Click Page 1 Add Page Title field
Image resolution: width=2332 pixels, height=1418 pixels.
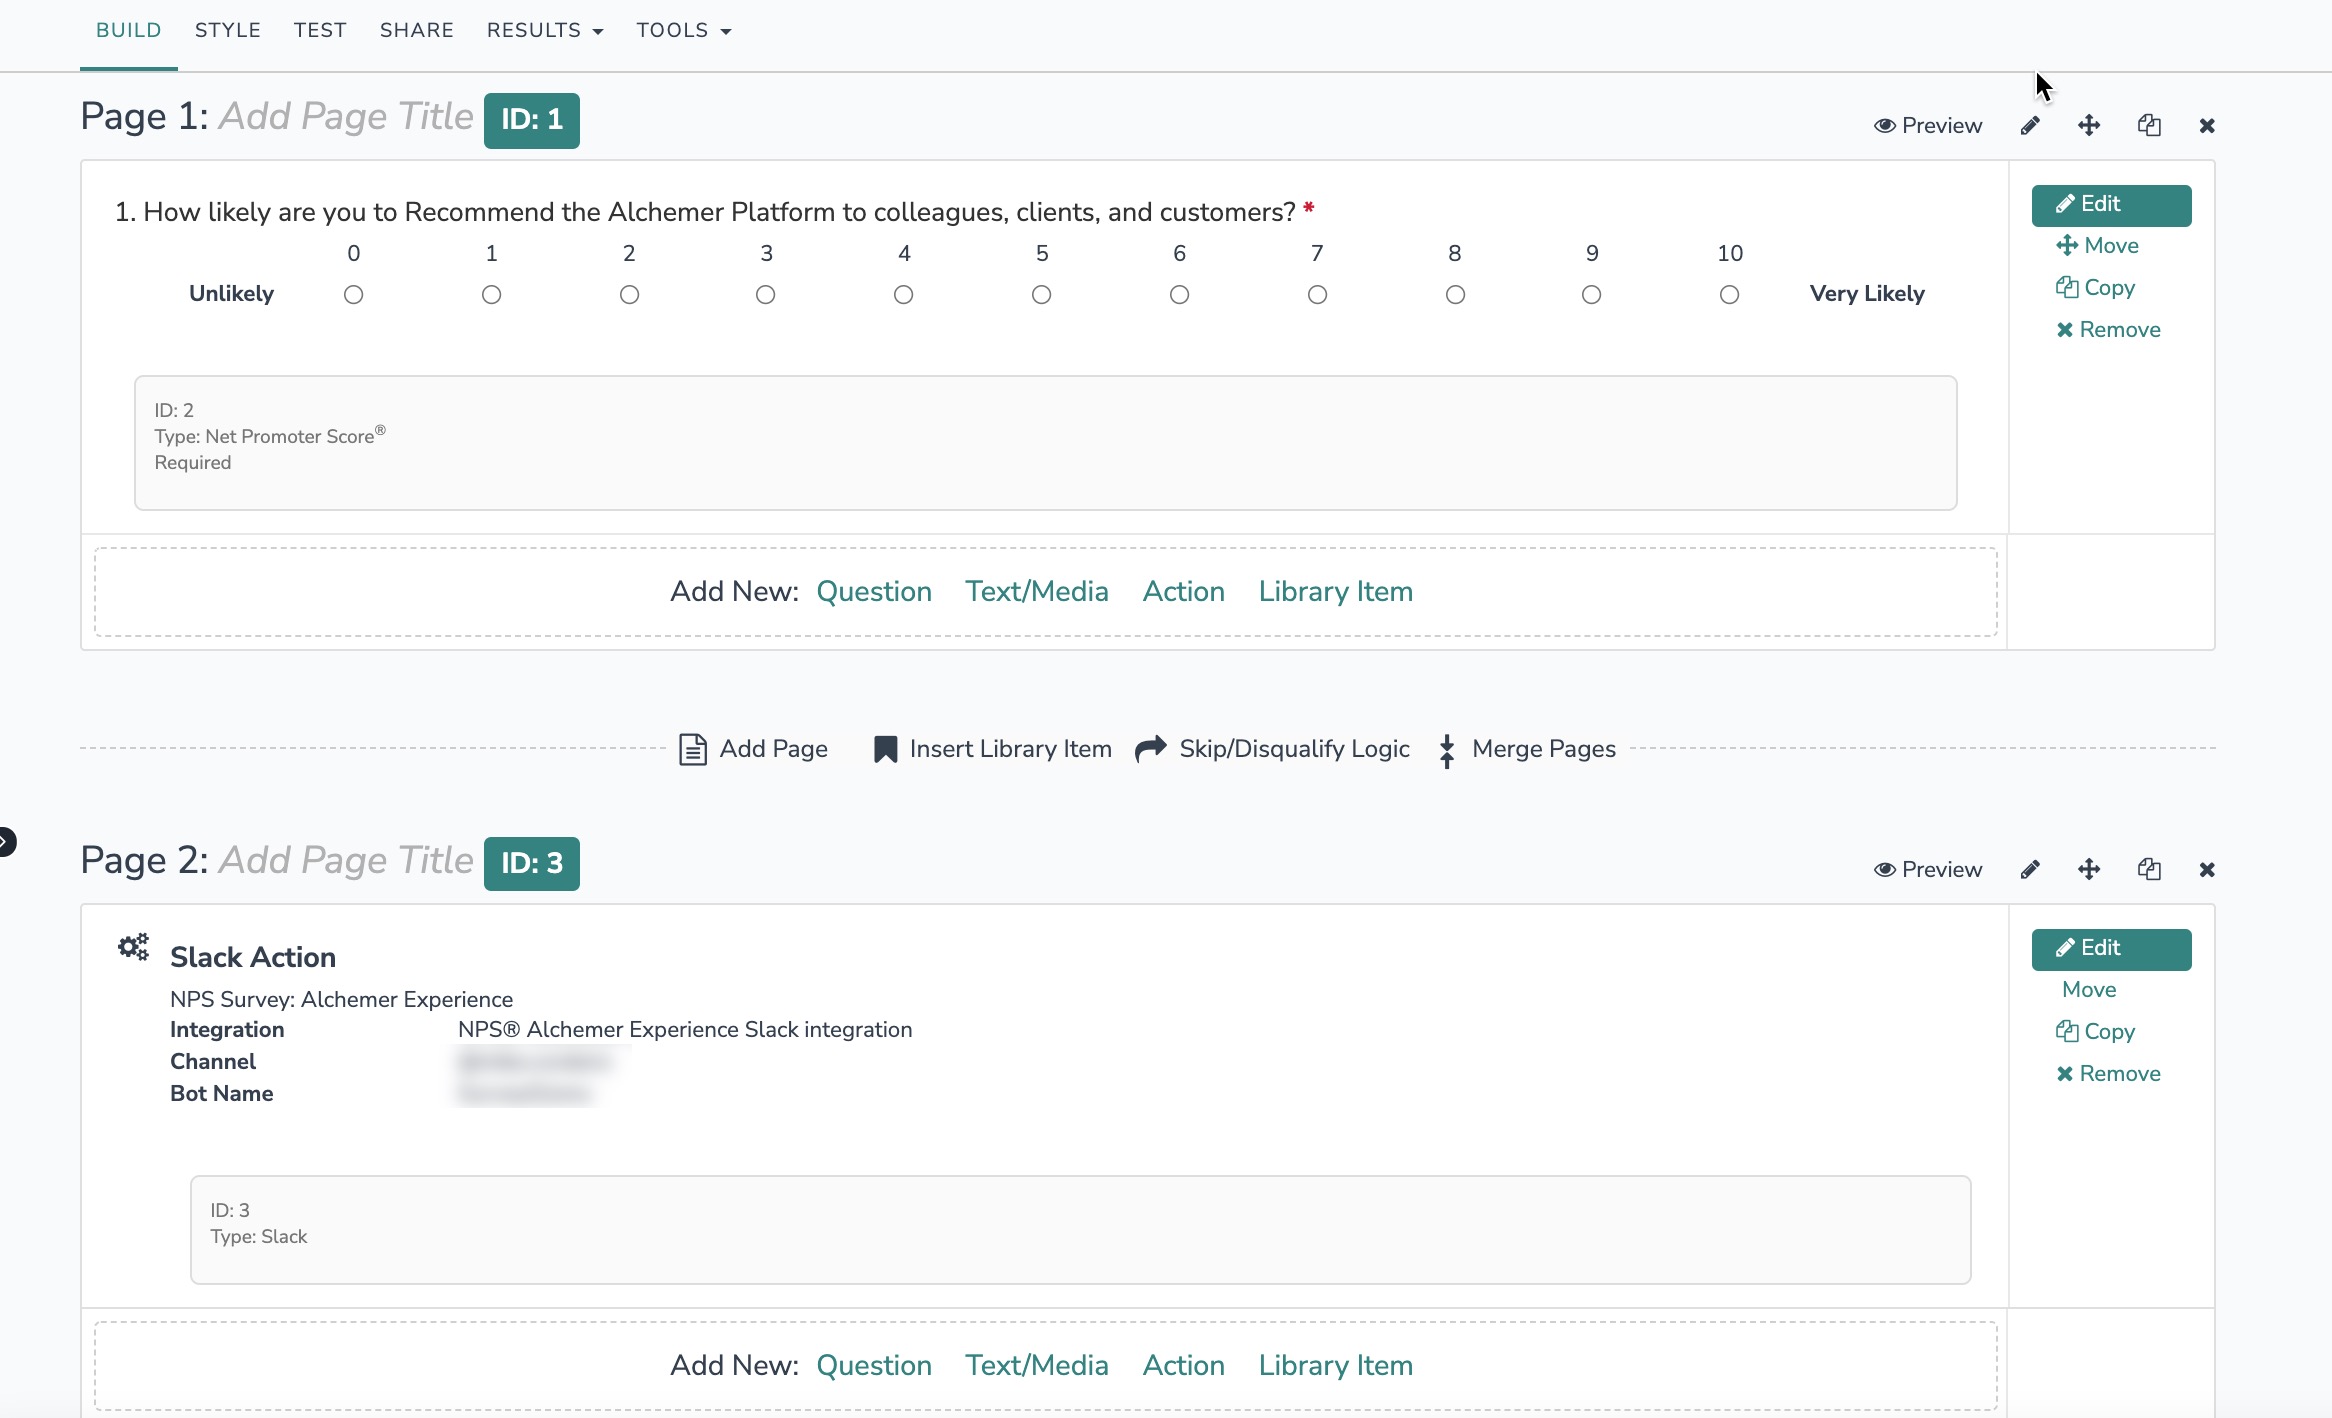coord(345,117)
